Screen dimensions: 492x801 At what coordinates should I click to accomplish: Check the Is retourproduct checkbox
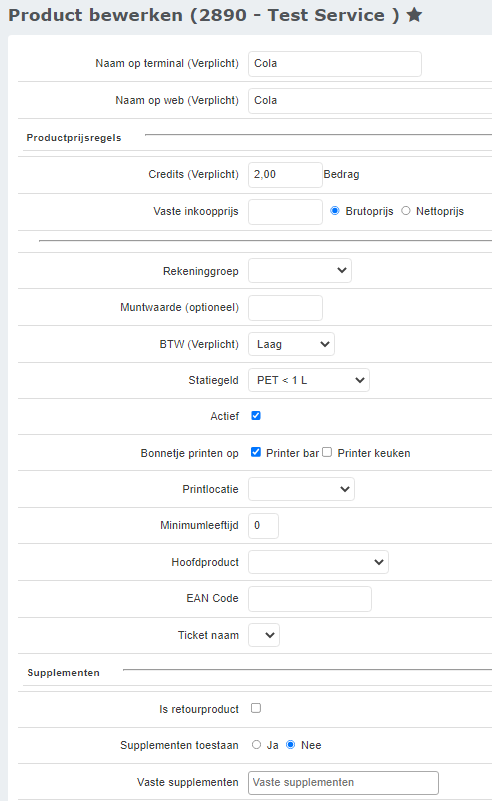click(x=256, y=708)
